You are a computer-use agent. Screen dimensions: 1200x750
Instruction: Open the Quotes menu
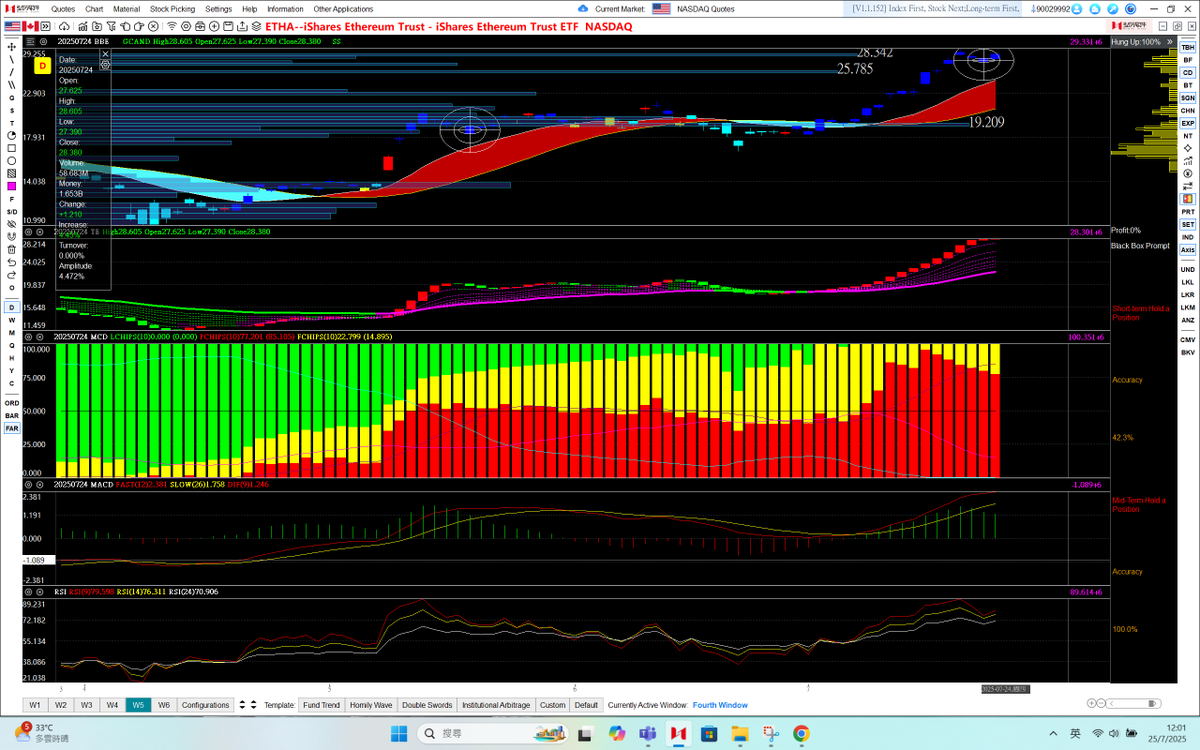pos(63,8)
